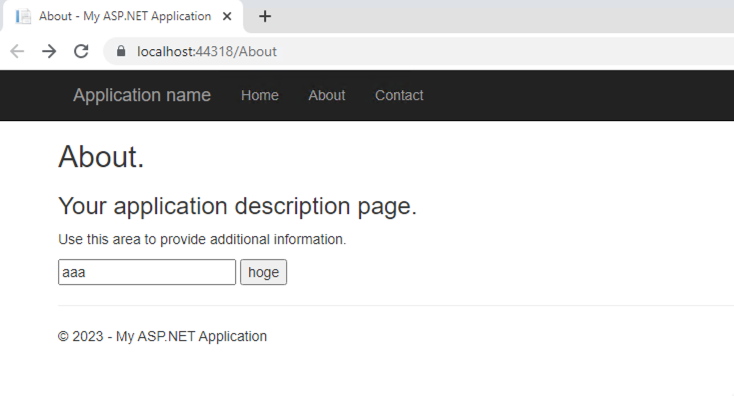Viewport: 734px width, 396px height.
Task: Open the Application name brand link
Action: click(x=142, y=95)
